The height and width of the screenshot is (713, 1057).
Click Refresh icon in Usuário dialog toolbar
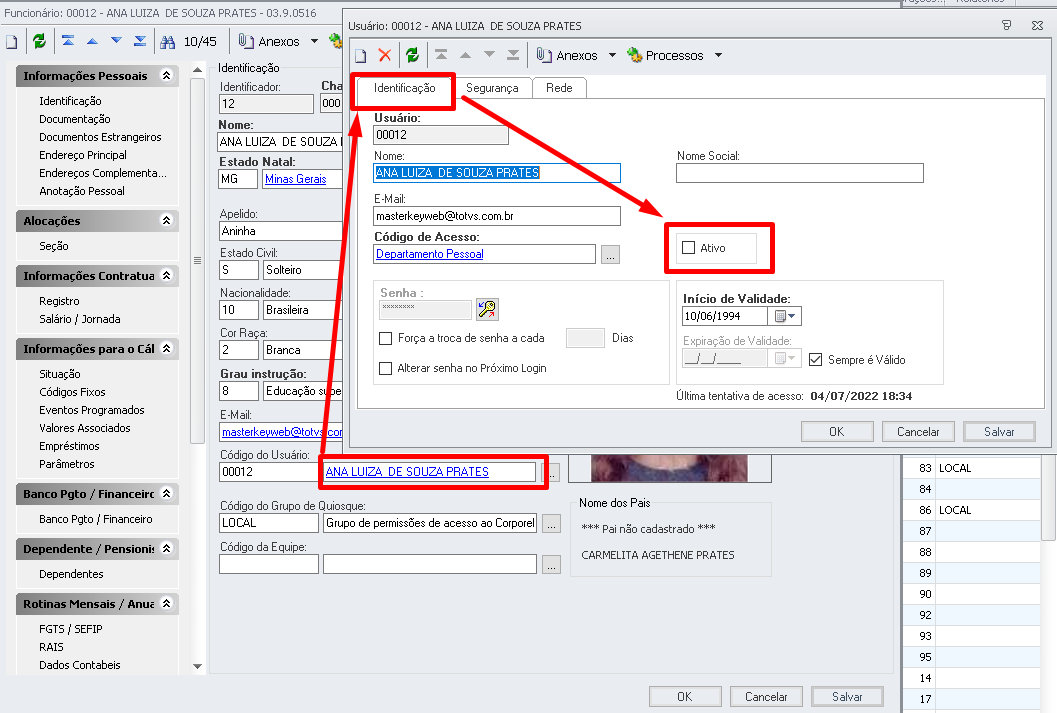pyautogui.click(x=413, y=55)
